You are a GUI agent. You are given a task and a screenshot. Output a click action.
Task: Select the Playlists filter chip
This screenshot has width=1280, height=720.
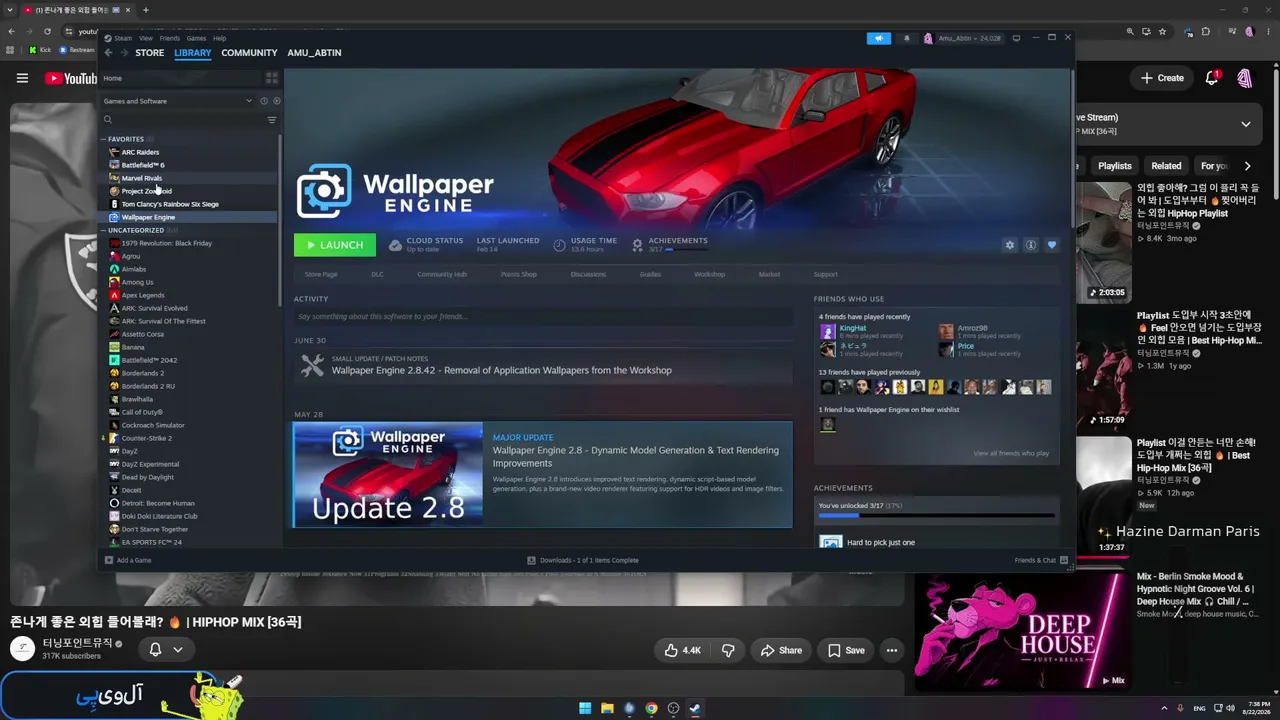tap(1114, 166)
